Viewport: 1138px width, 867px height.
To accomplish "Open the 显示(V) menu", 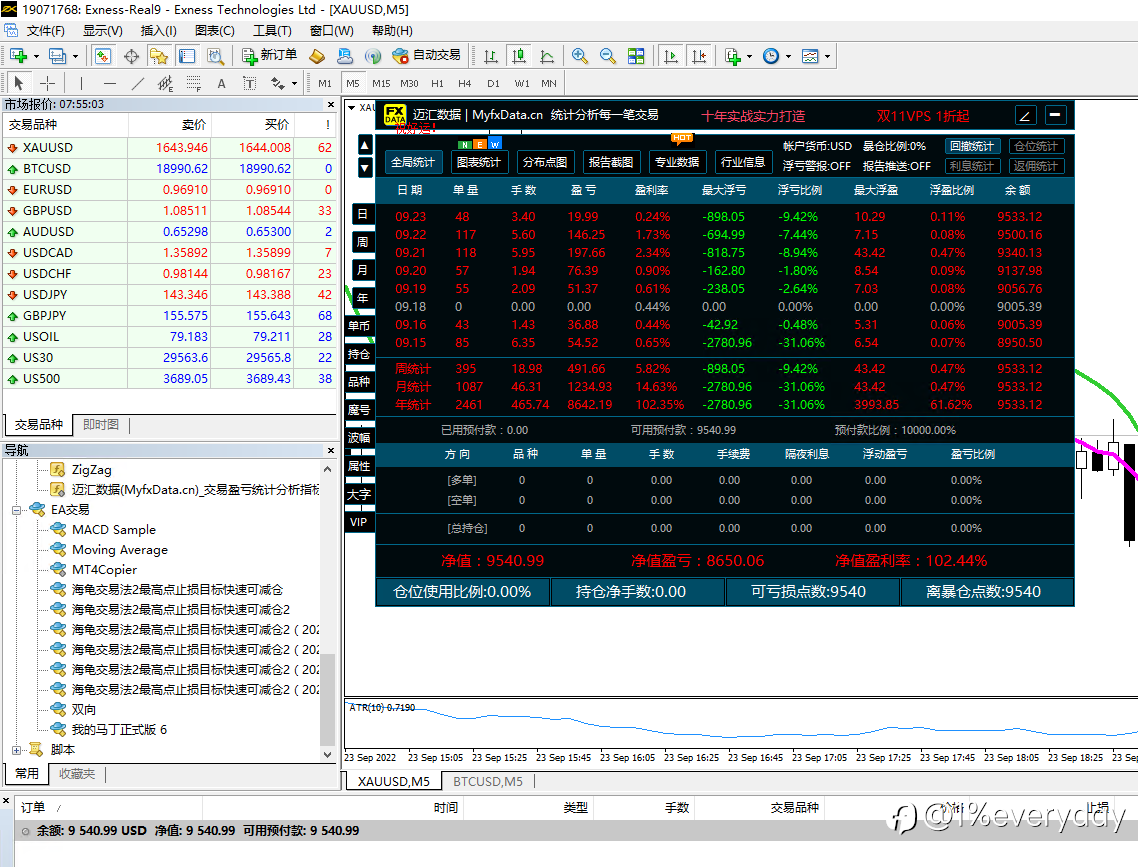I will [x=102, y=30].
